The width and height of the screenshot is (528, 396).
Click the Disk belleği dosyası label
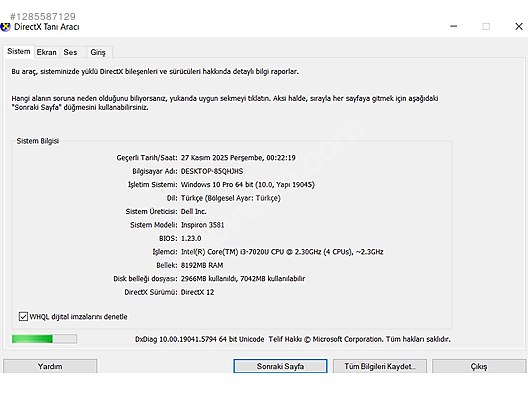145,278
